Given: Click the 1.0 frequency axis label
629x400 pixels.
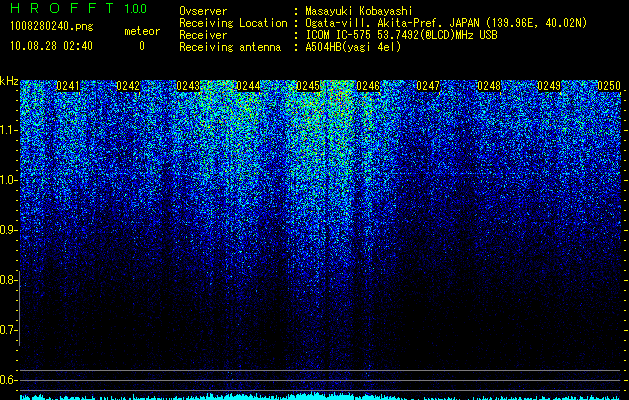Looking at the screenshot, I should click(8, 180).
